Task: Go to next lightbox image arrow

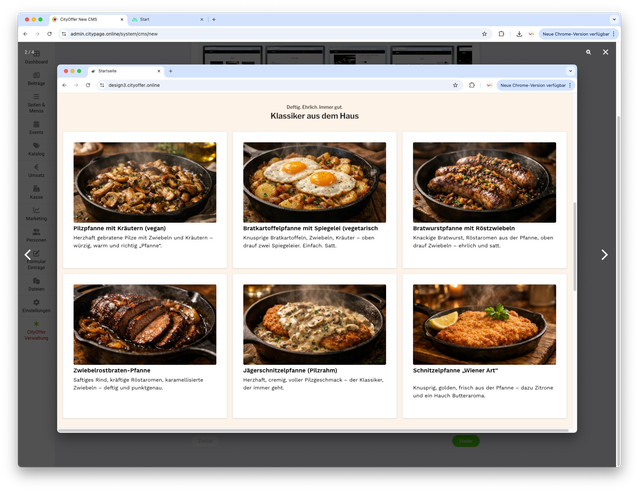Action: click(604, 255)
